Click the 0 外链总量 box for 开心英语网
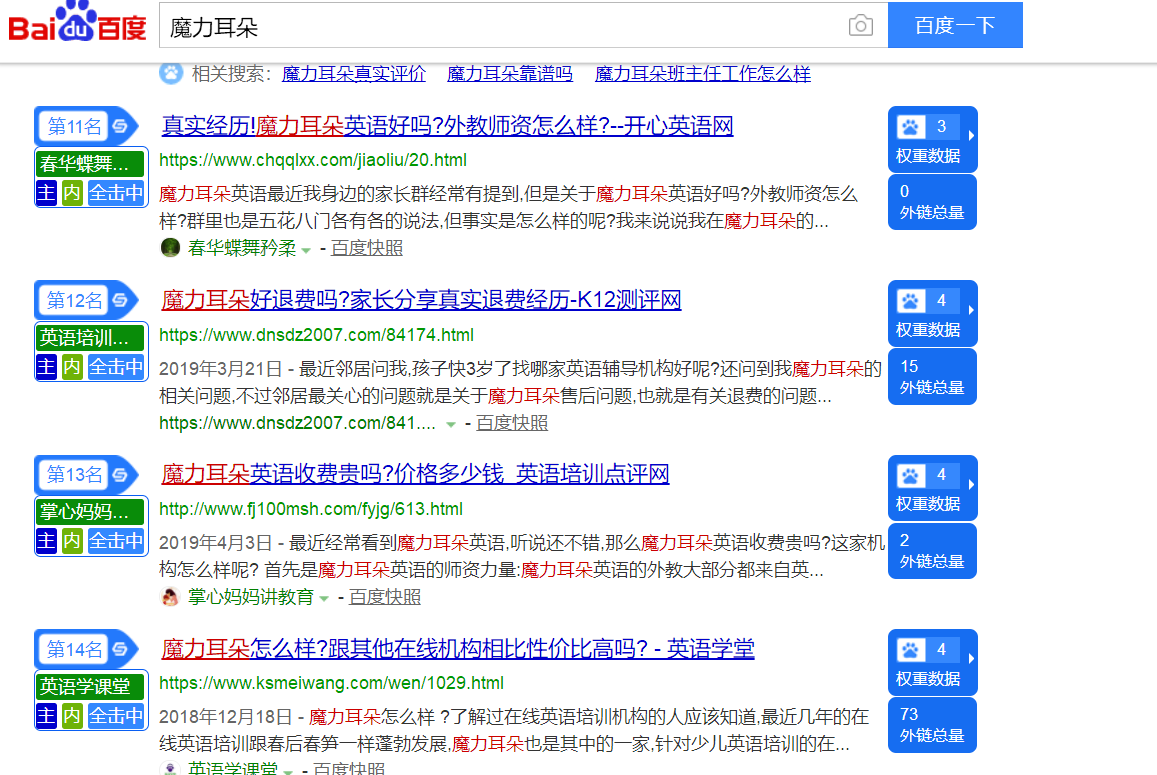 933,202
